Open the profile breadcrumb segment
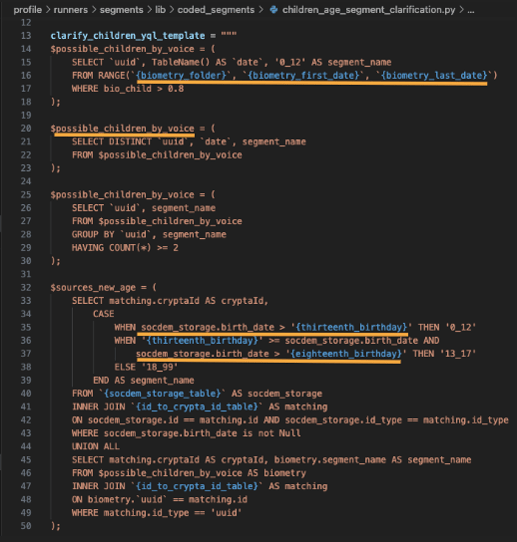 pos(27,10)
